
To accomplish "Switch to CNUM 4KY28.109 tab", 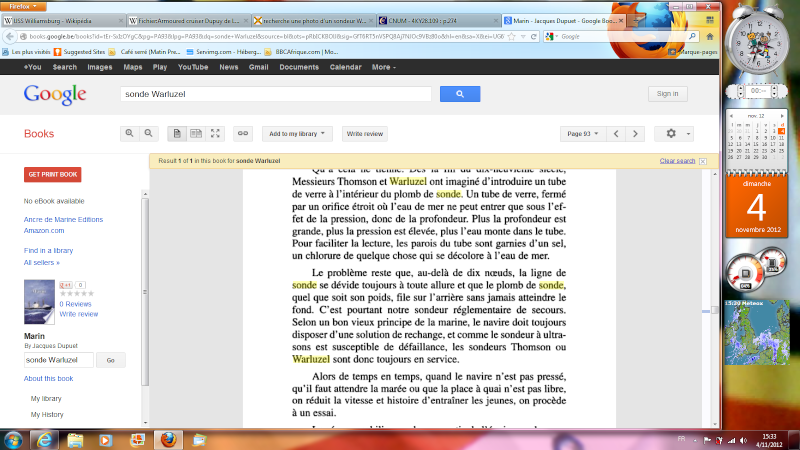I will coord(439,21).
